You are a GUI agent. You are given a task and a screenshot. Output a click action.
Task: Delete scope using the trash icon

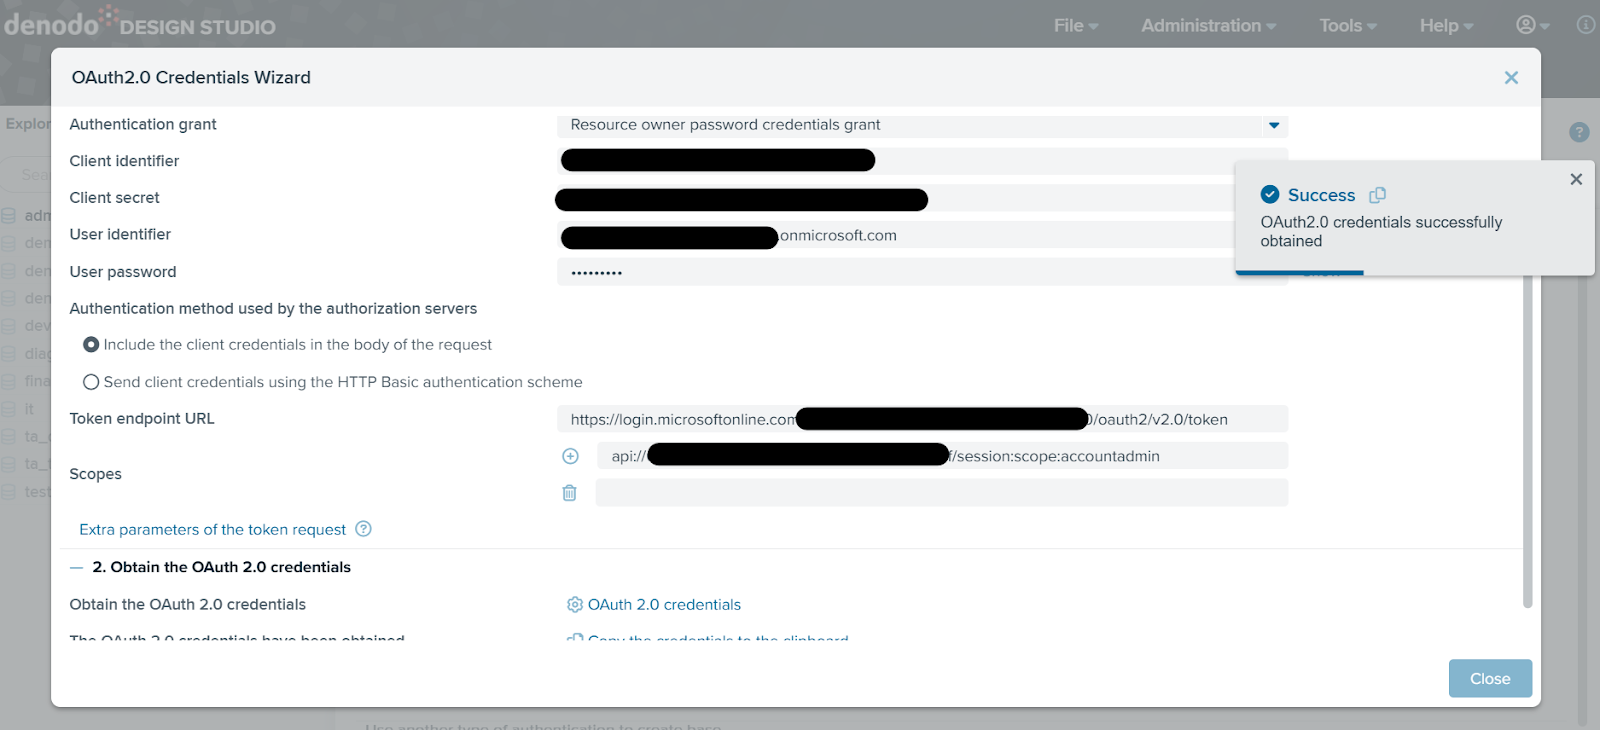tap(569, 492)
